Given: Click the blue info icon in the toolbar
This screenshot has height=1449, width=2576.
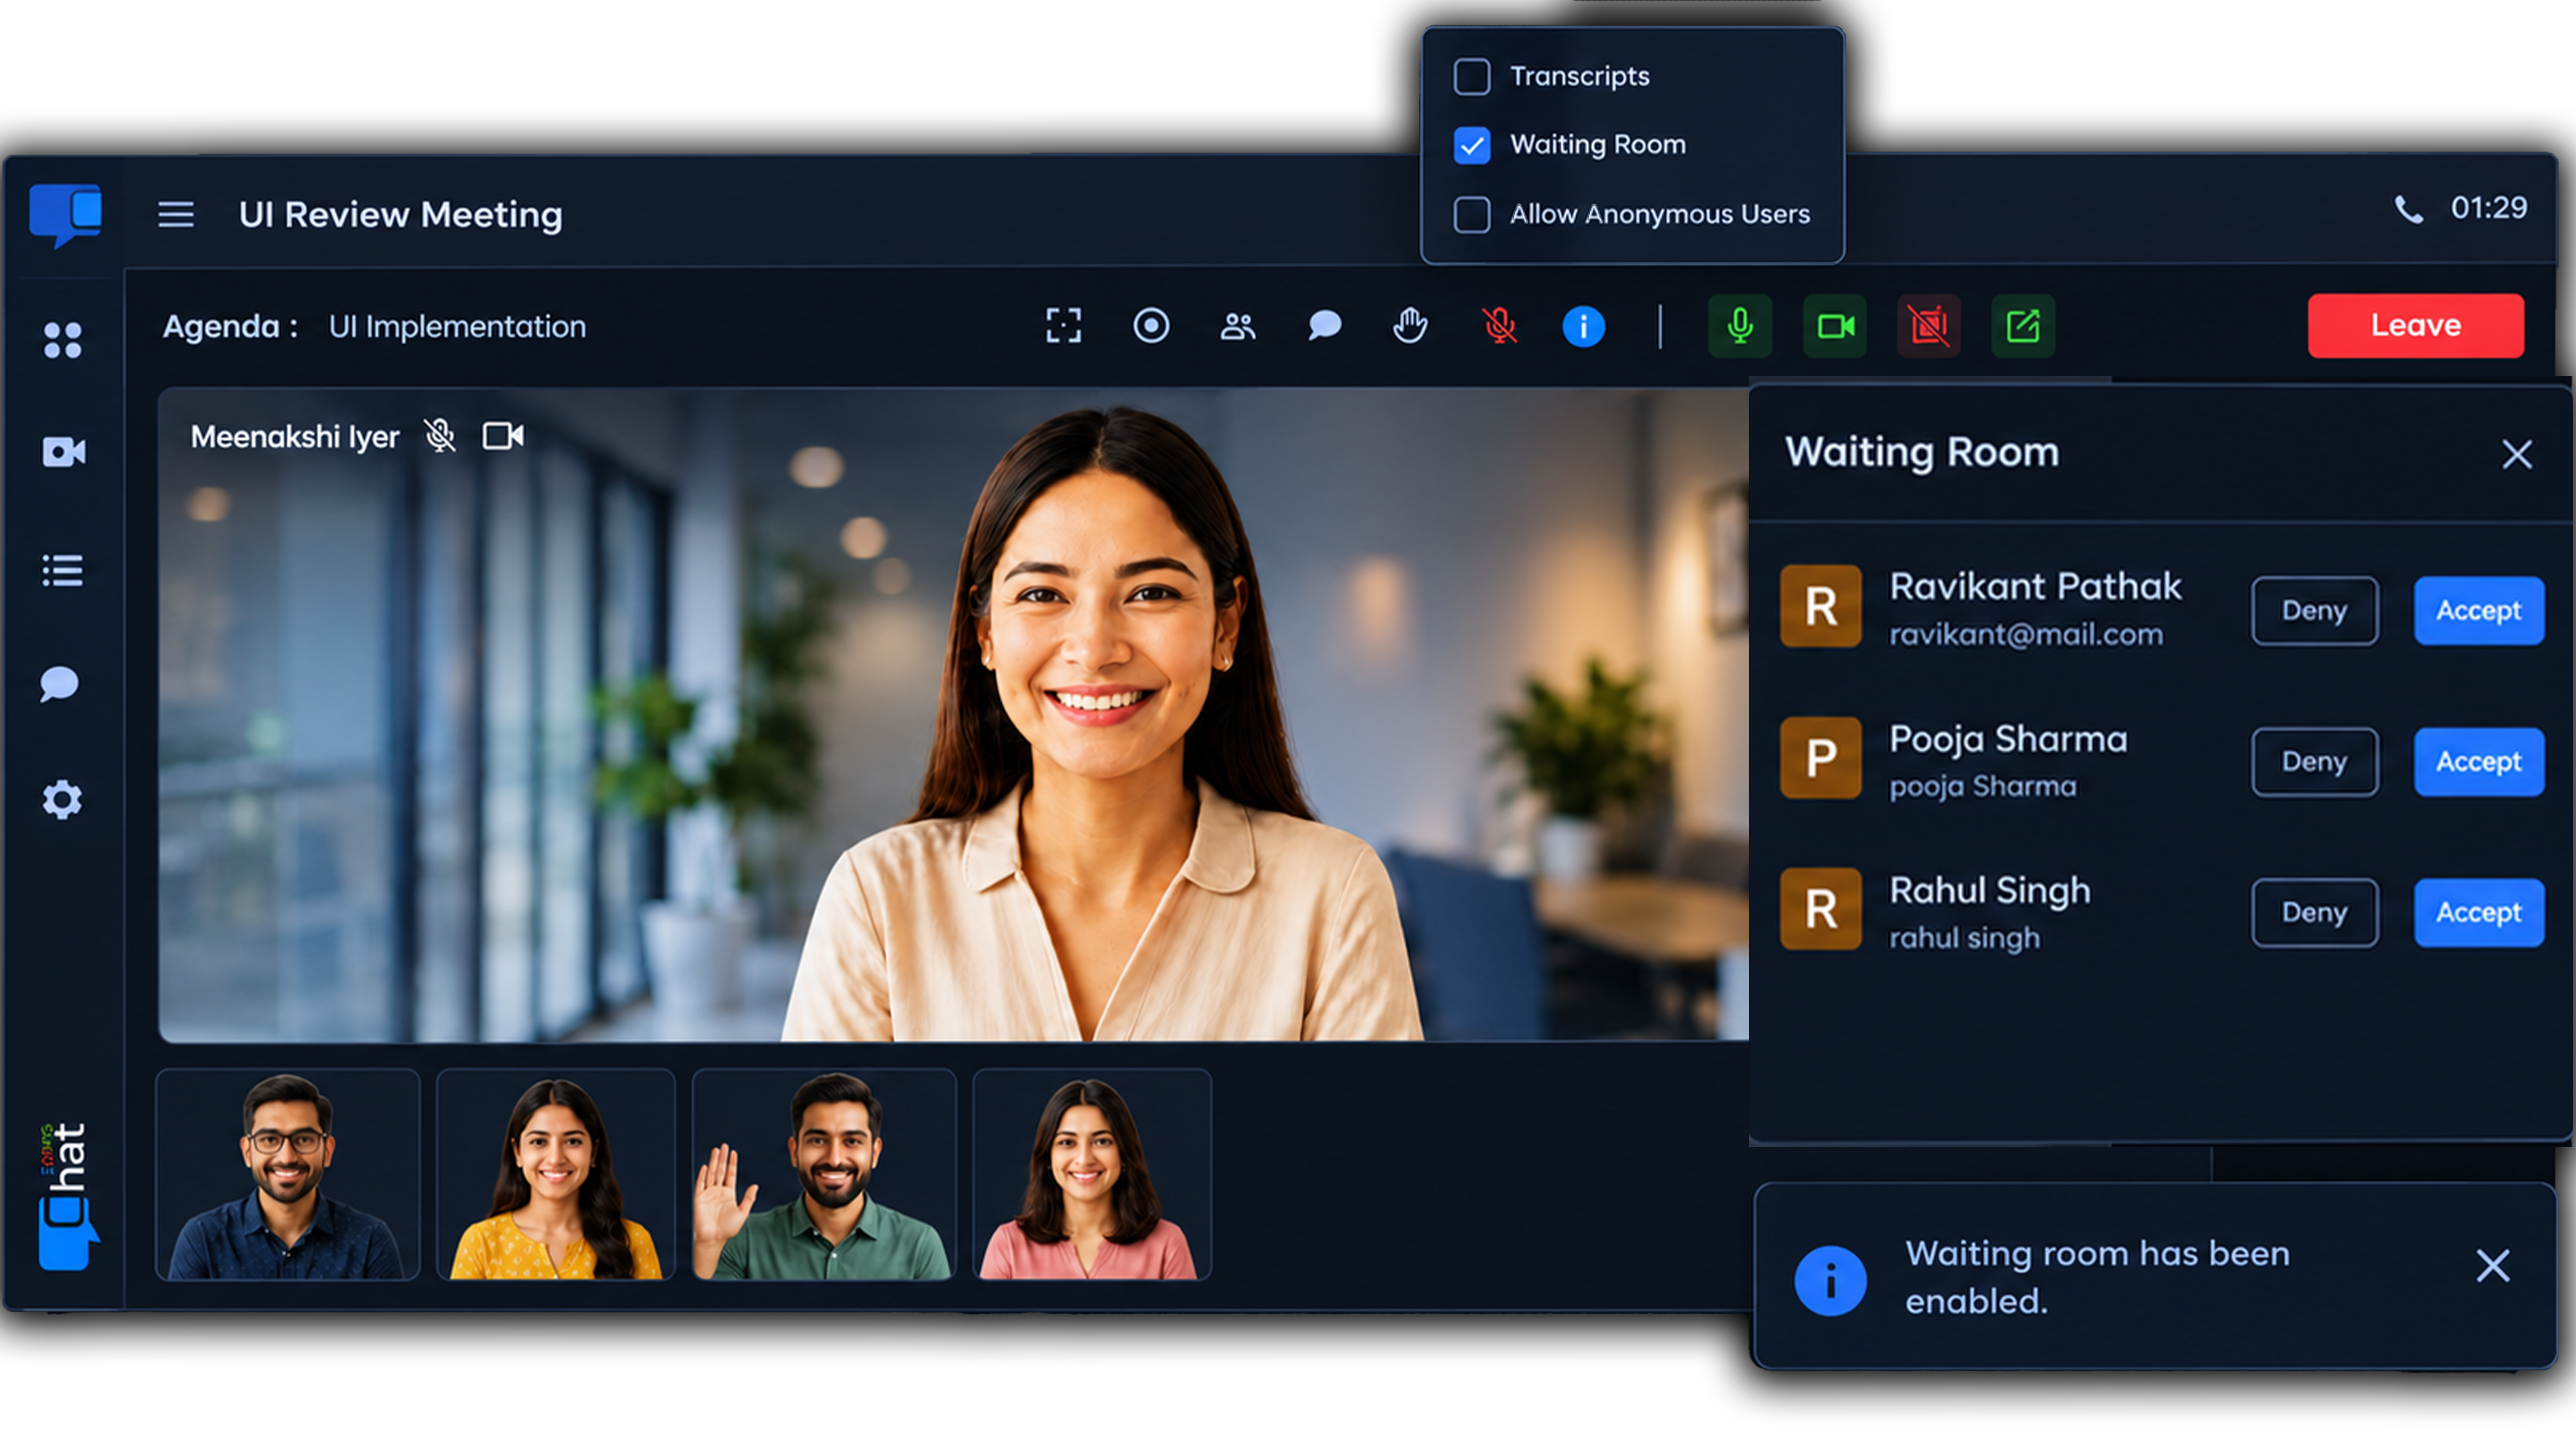Looking at the screenshot, I should pyautogui.click(x=1583, y=327).
